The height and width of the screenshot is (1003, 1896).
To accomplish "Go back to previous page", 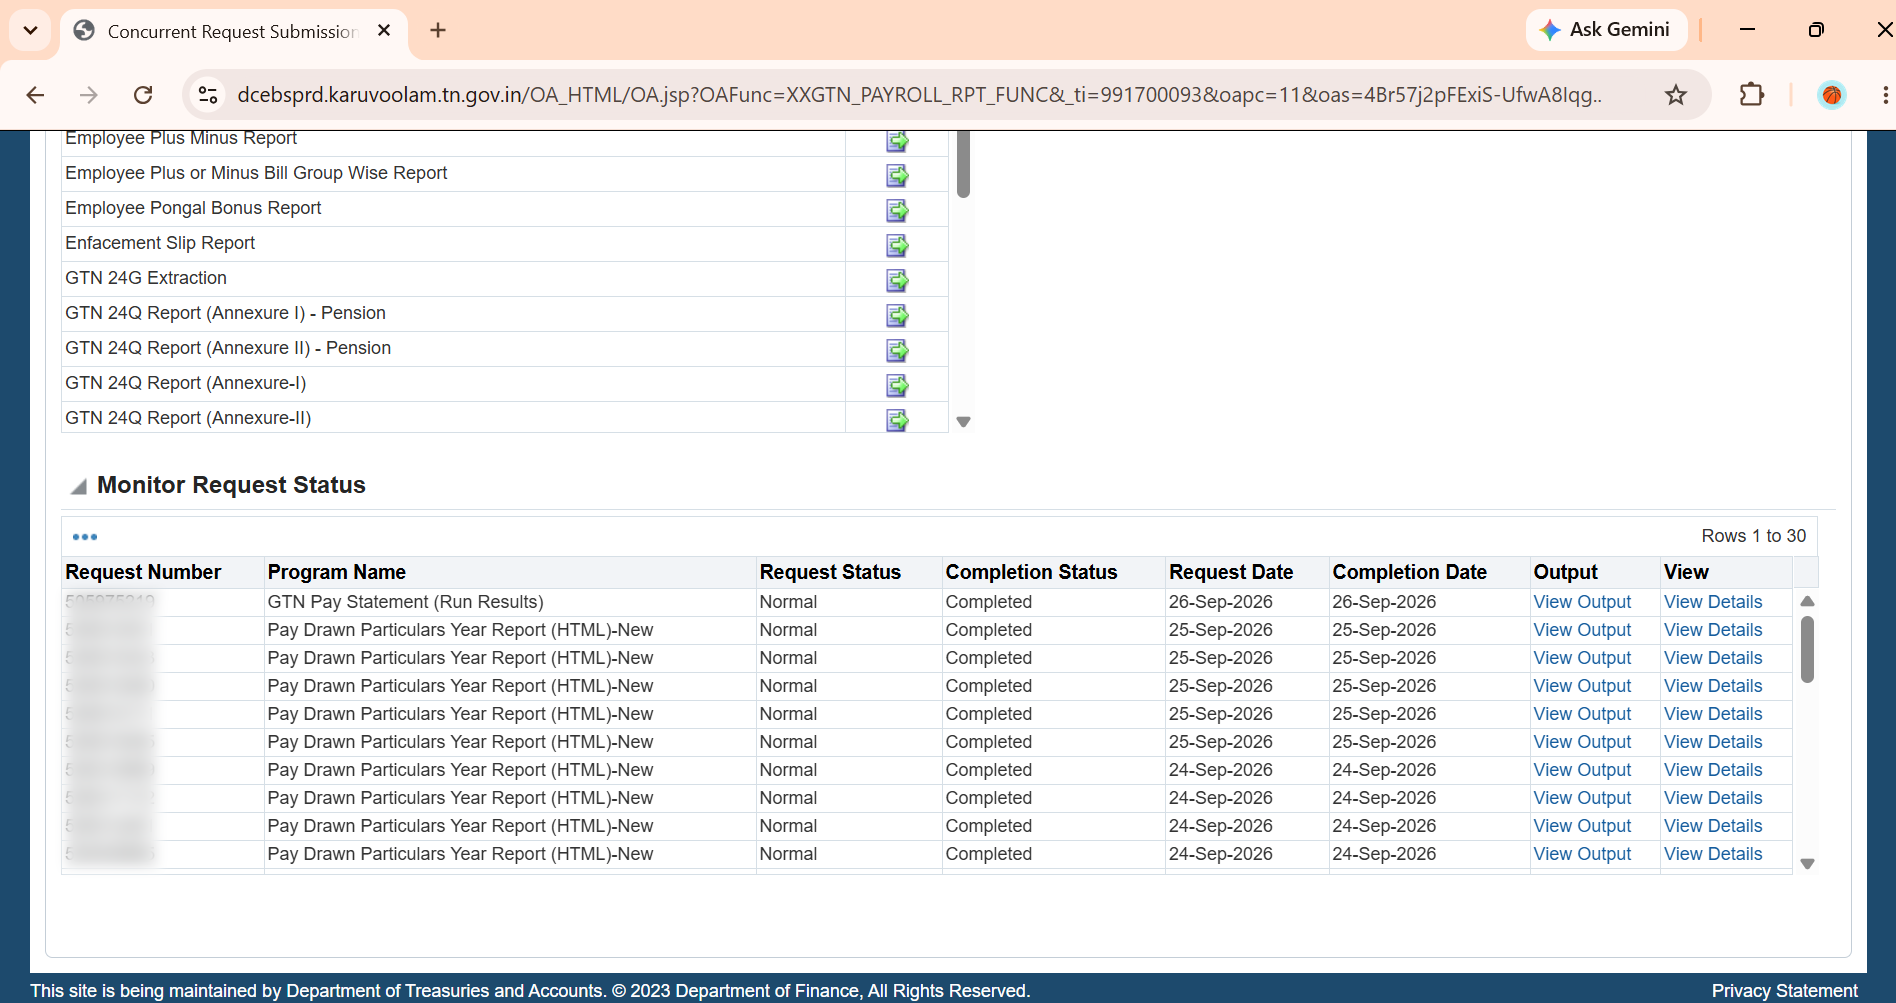I will [35, 95].
